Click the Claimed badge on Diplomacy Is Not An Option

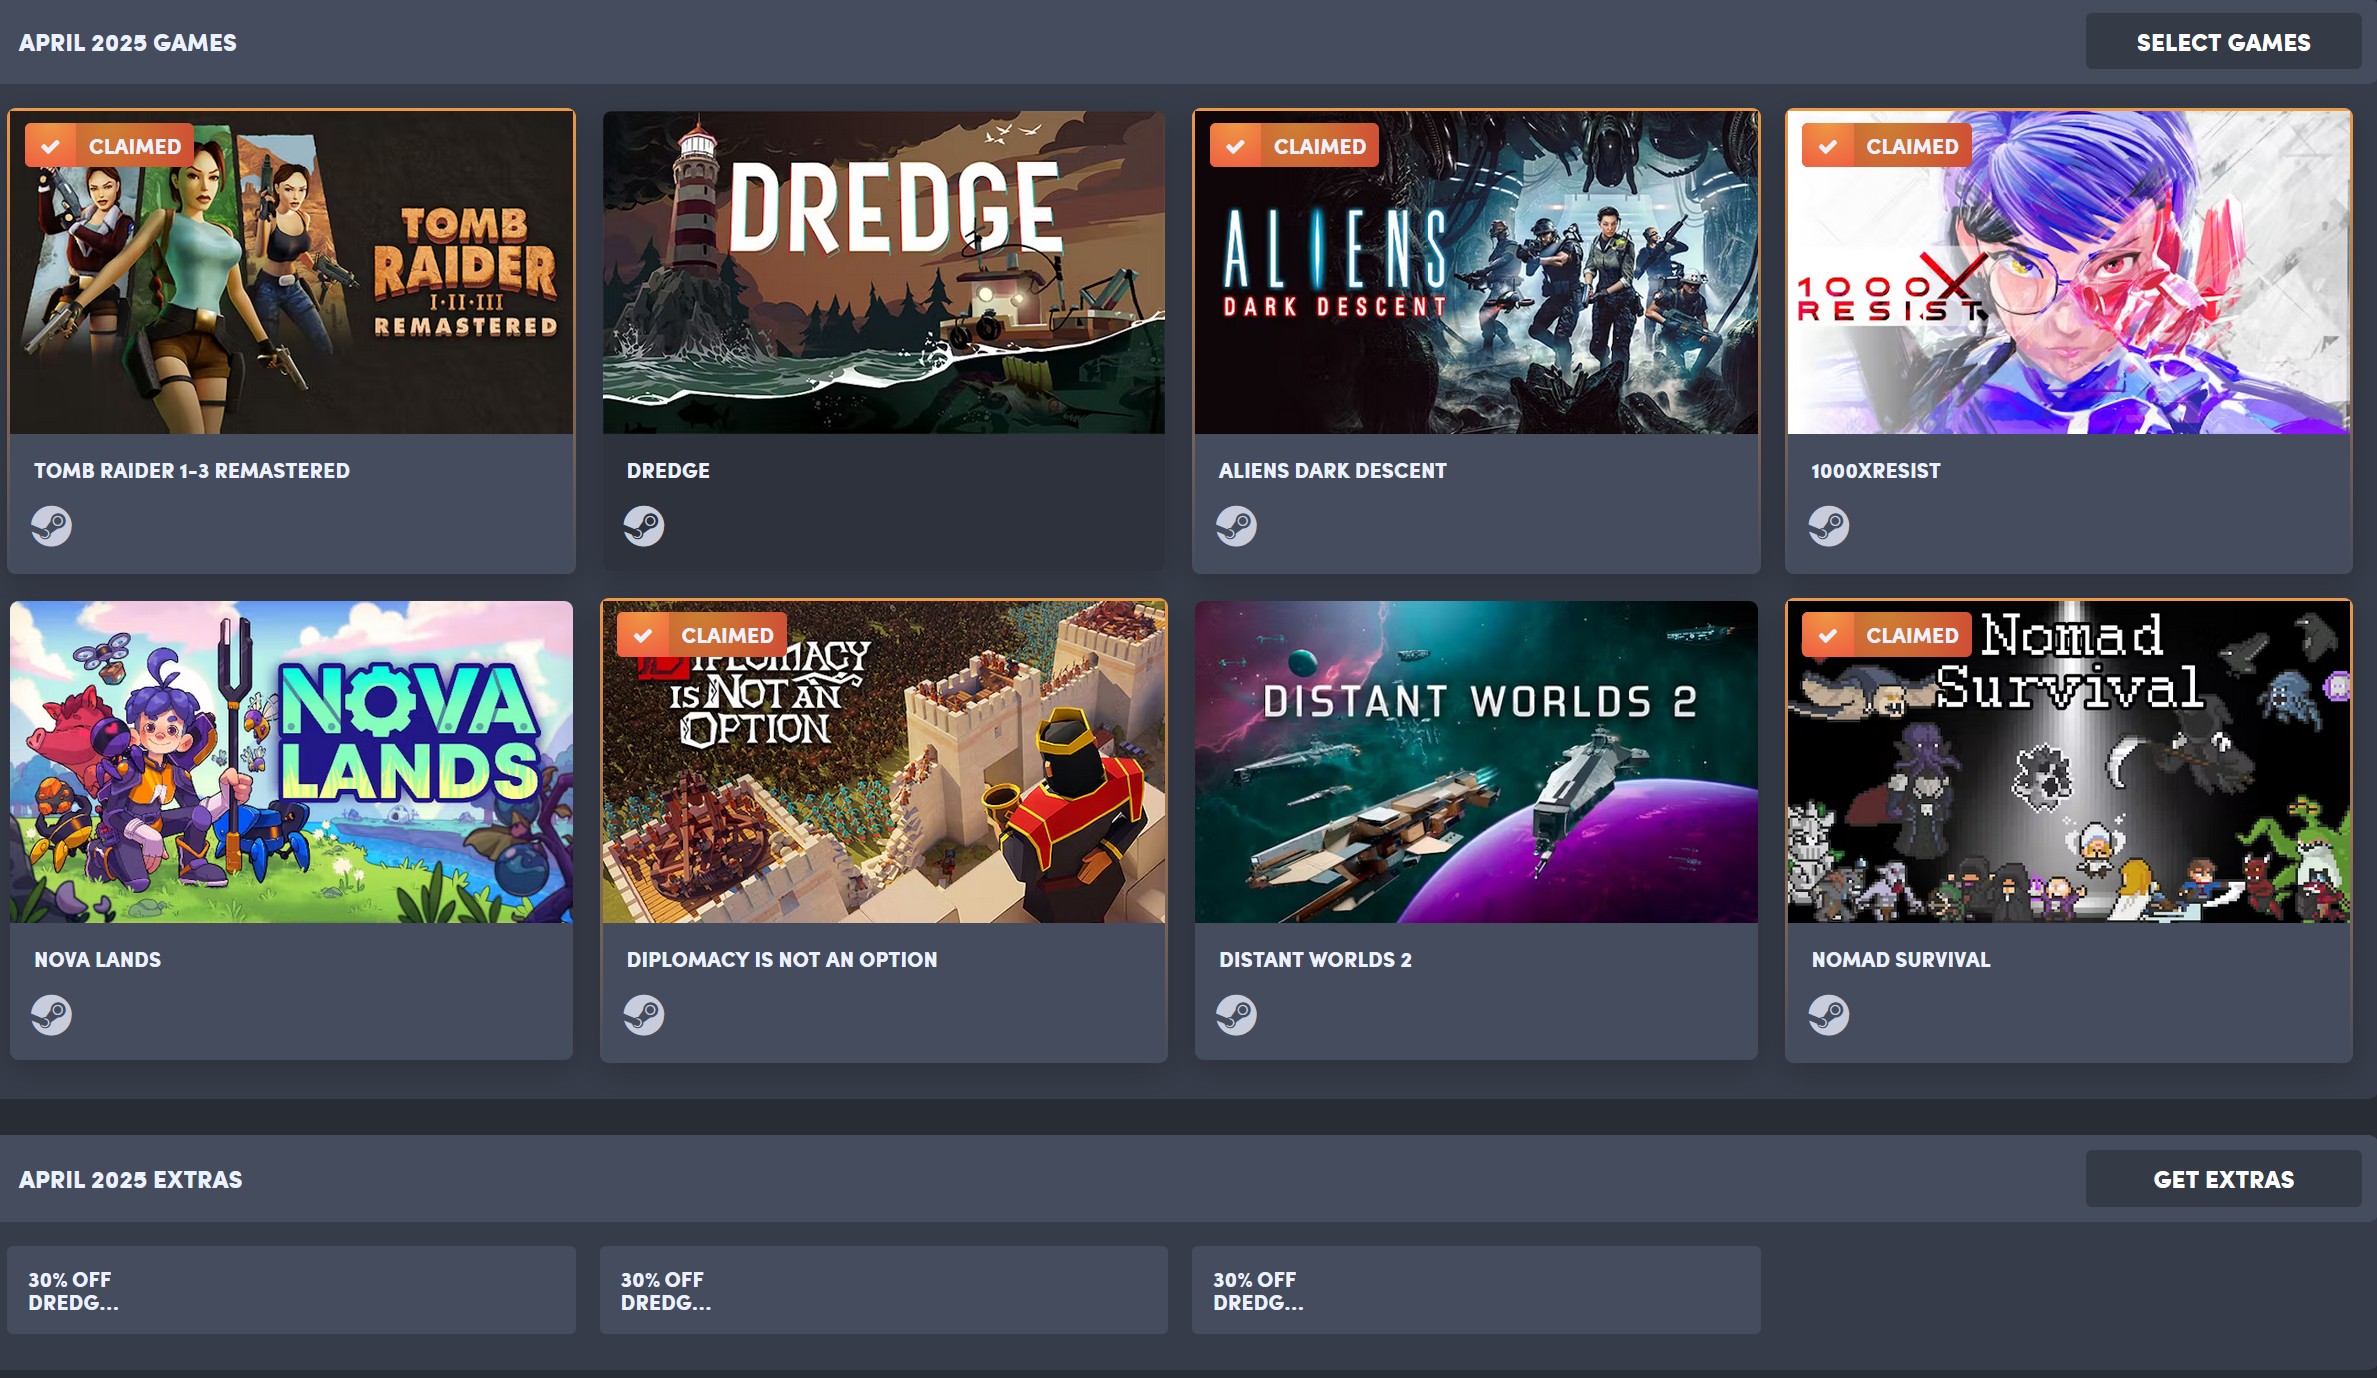pyautogui.click(x=701, y=635)
